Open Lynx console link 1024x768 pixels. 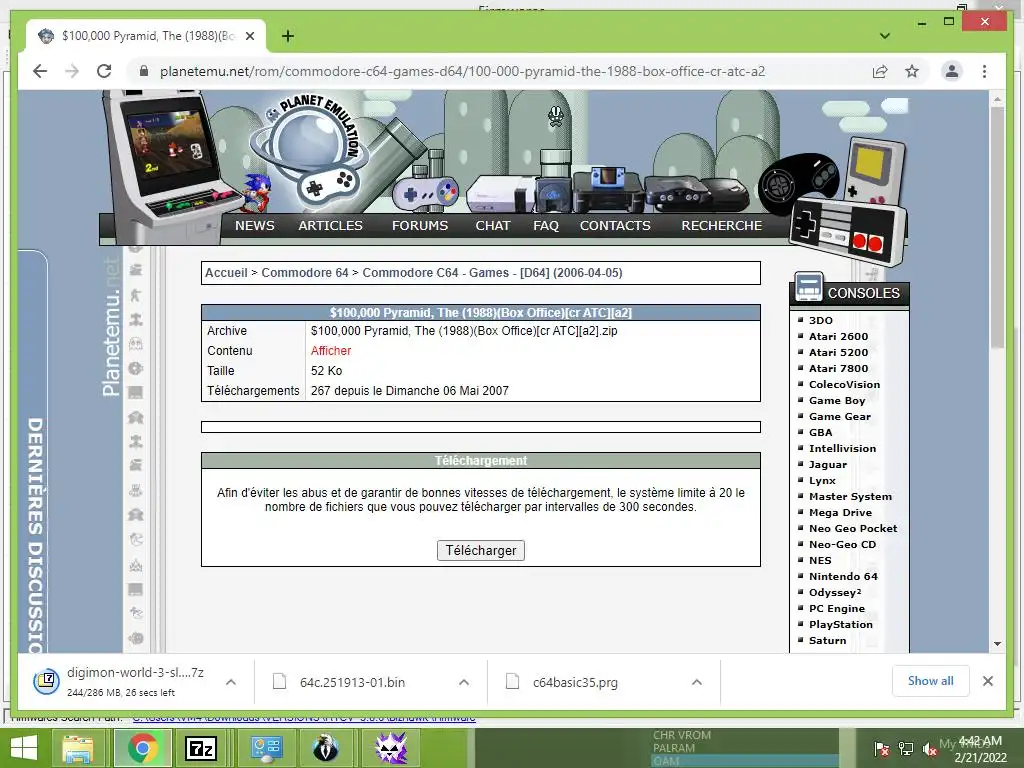pyautogui.click(x=822, y=481)
